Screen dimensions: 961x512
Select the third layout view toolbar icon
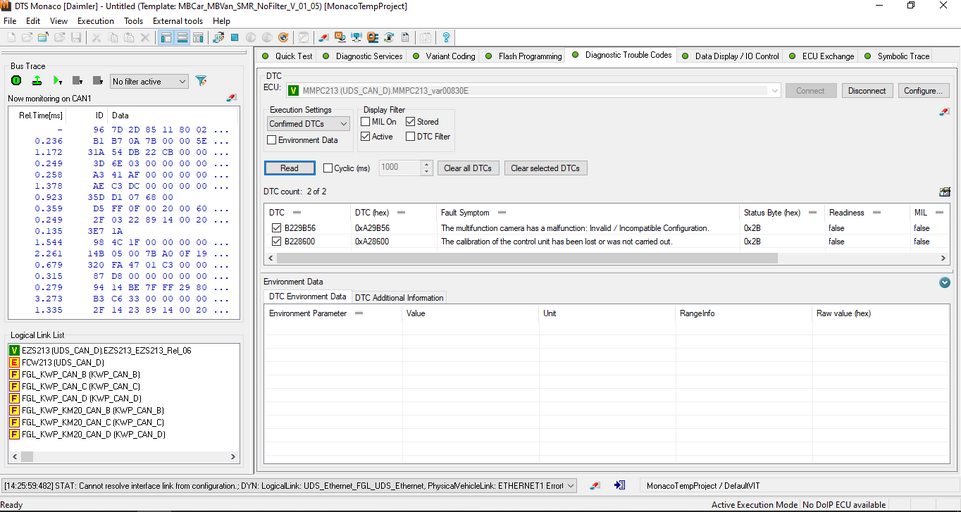(198, 37)
